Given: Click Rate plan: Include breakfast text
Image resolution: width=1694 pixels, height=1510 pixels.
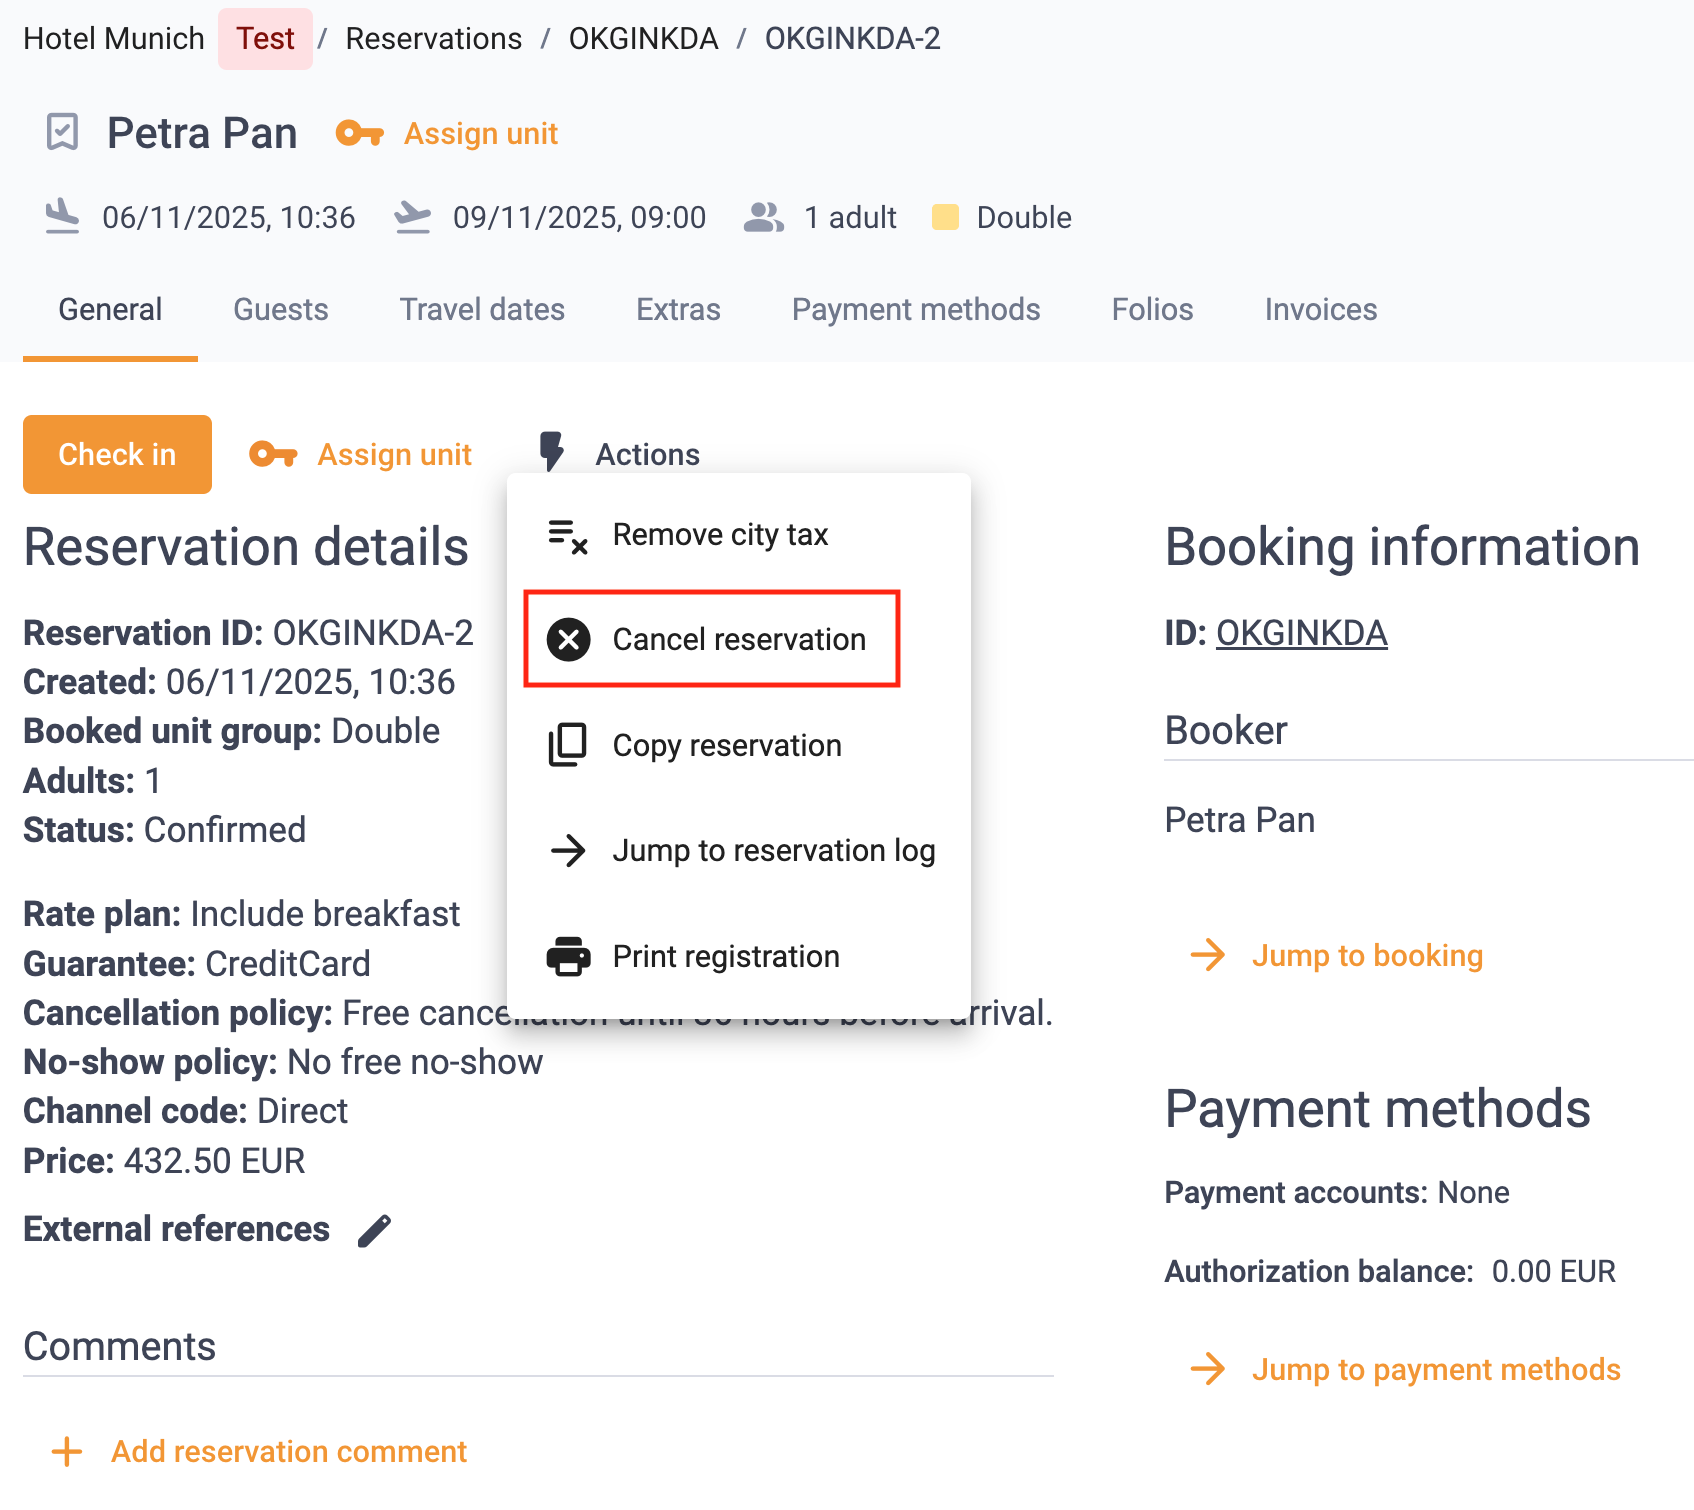Looking at the screenshot, I should pyautogui.click(x=242, y=914).
